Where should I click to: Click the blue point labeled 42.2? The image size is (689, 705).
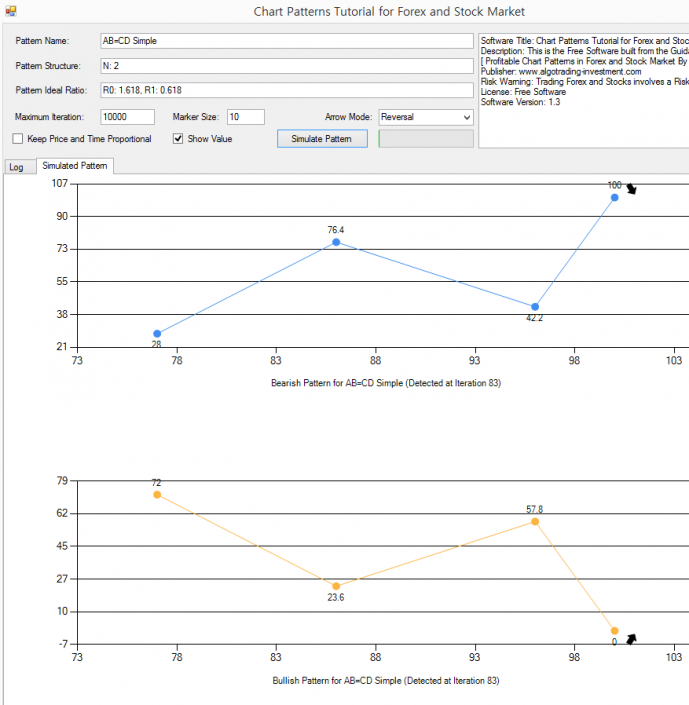point(535,307)
